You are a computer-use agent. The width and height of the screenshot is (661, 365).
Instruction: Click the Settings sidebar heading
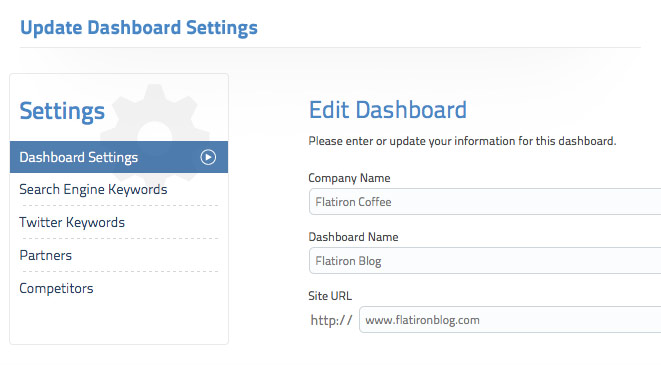point(62,111)
